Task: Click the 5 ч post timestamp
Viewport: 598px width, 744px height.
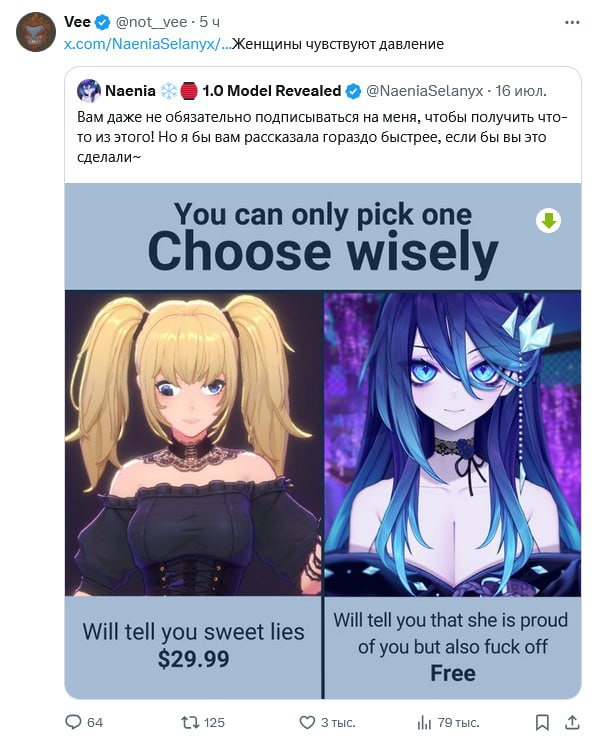Action: [x=209, y=22]
